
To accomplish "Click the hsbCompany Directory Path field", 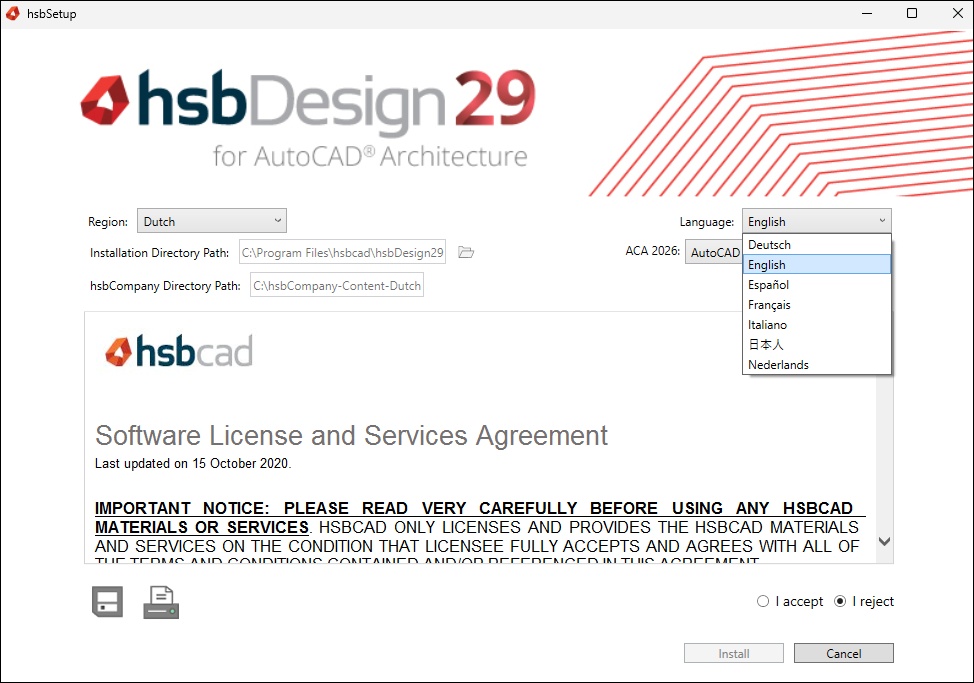I will (337, 285).
